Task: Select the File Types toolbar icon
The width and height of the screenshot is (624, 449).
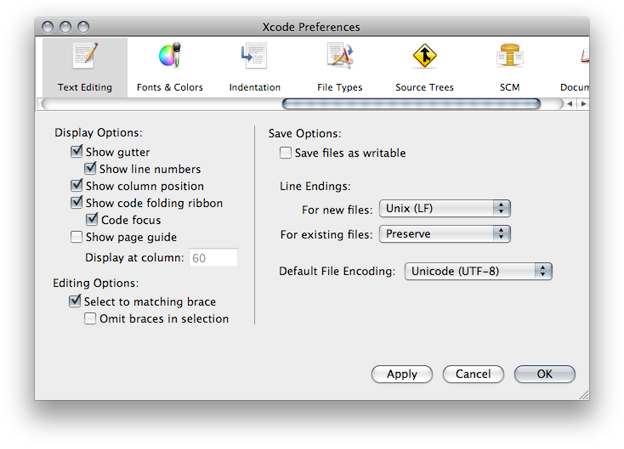Action: (340, 56)
